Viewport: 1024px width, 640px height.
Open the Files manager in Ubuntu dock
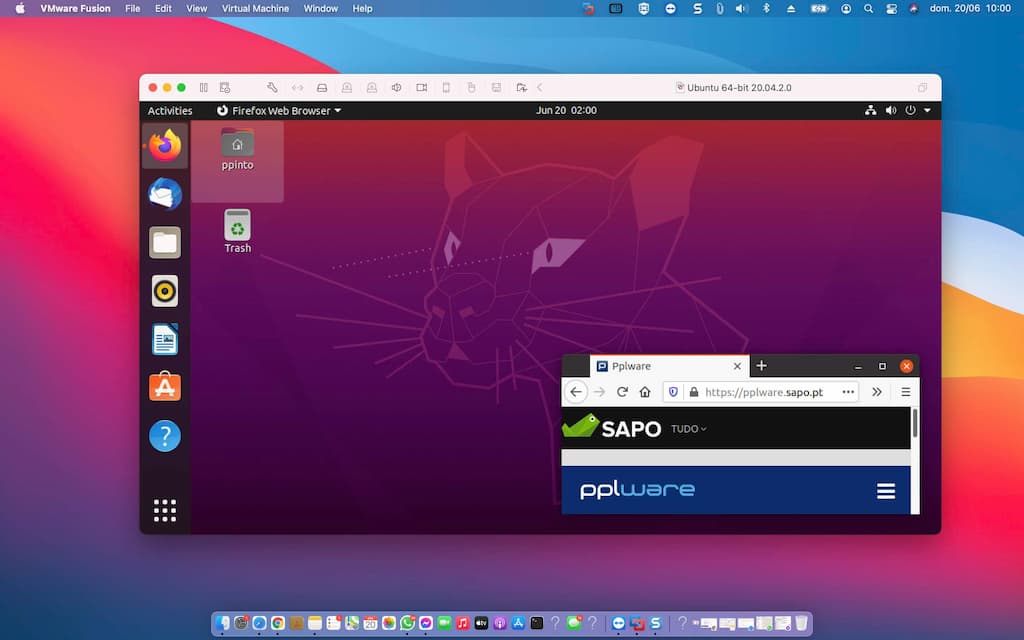165,243
